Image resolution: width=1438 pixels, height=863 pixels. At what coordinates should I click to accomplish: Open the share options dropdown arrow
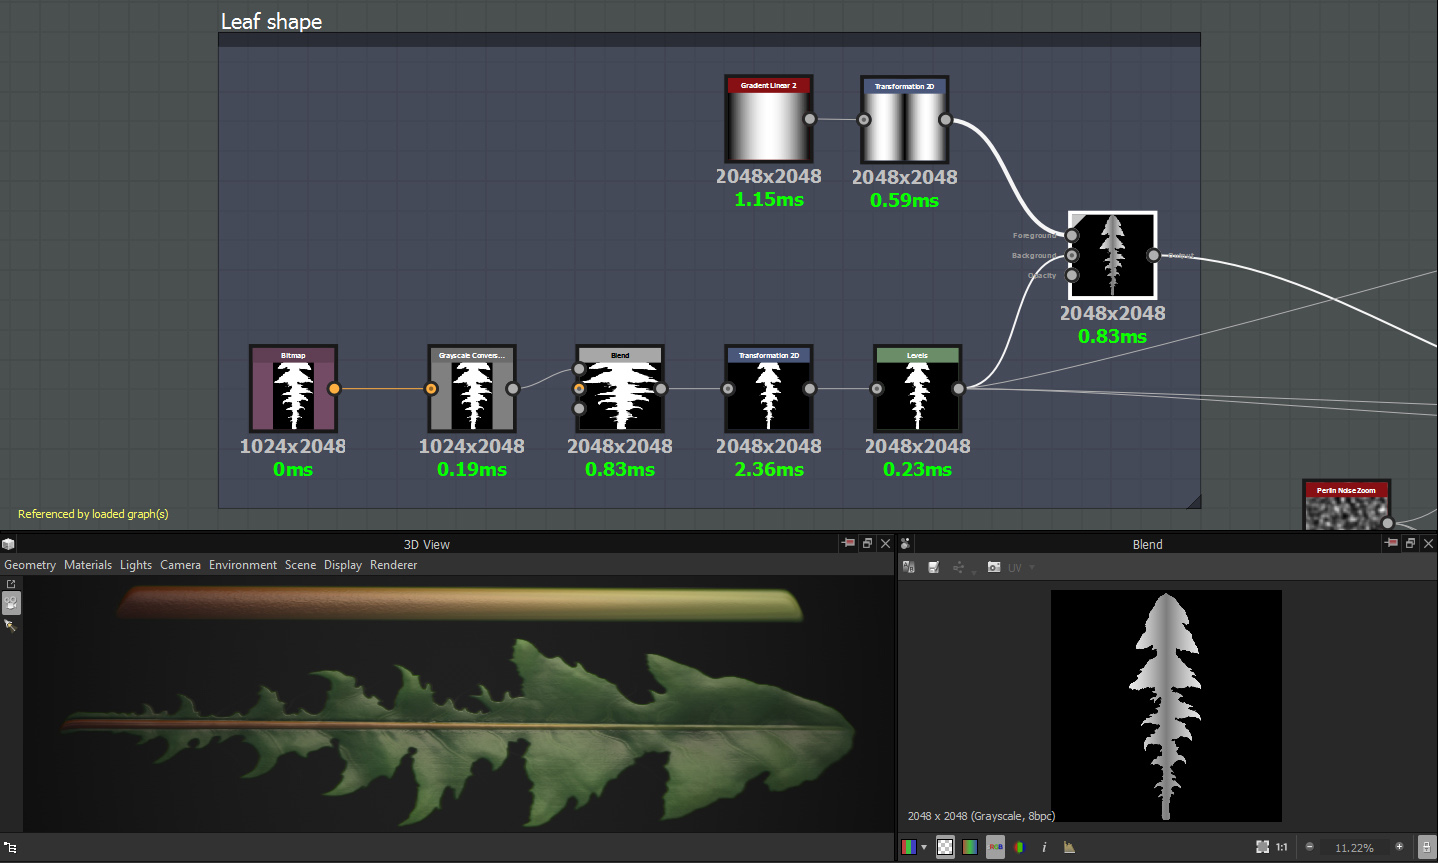pos(973,571)
